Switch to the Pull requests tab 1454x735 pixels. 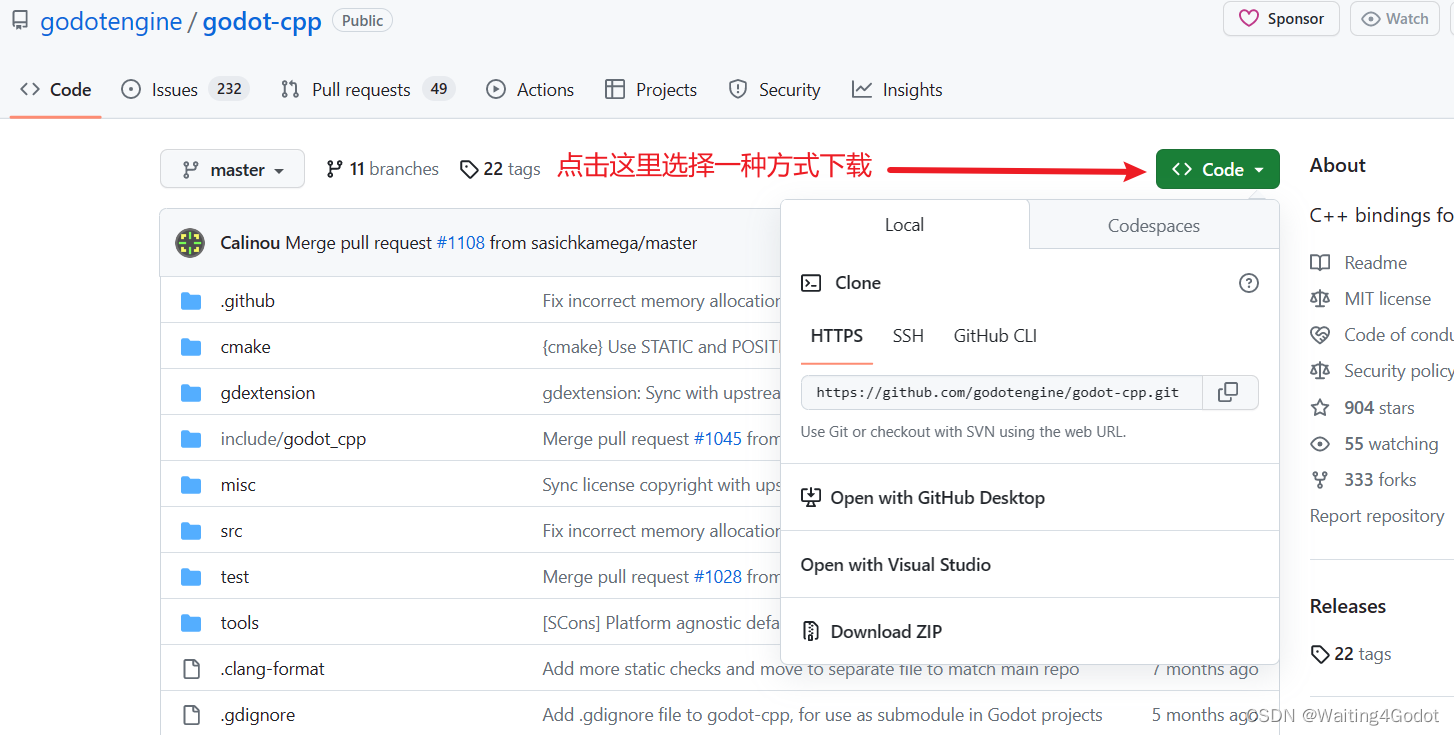361,89
